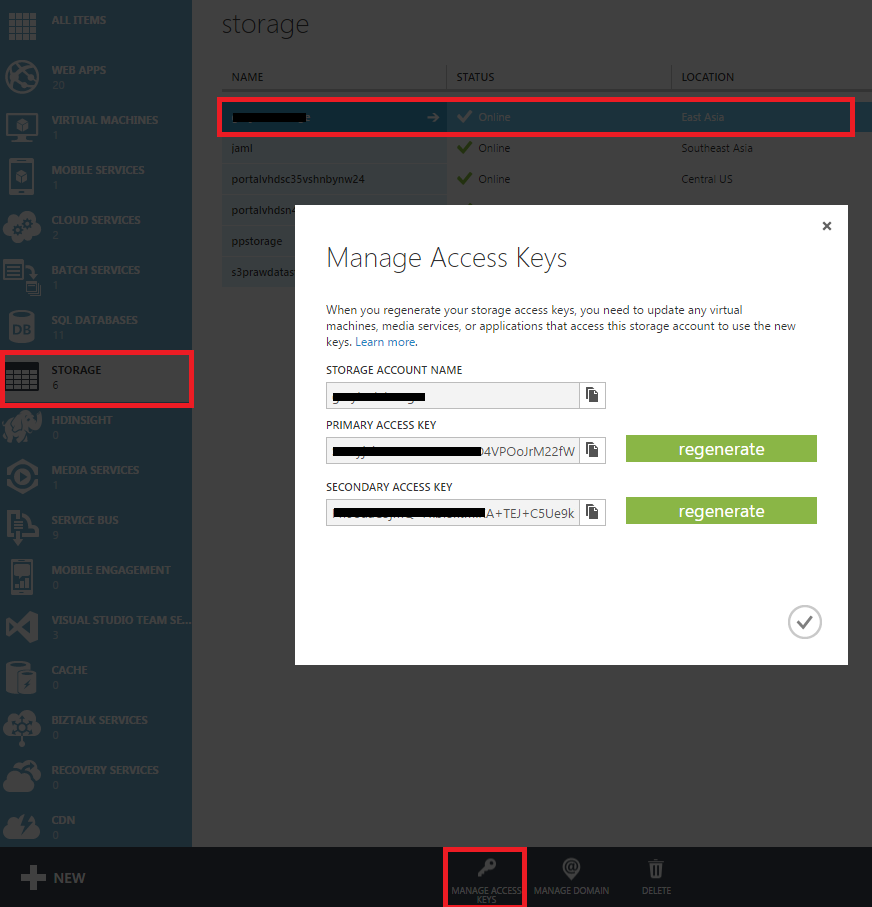The height and width of the screenshot is (907, 872).
Task: Regenerate the secondary access key
Action: [721, 511]
